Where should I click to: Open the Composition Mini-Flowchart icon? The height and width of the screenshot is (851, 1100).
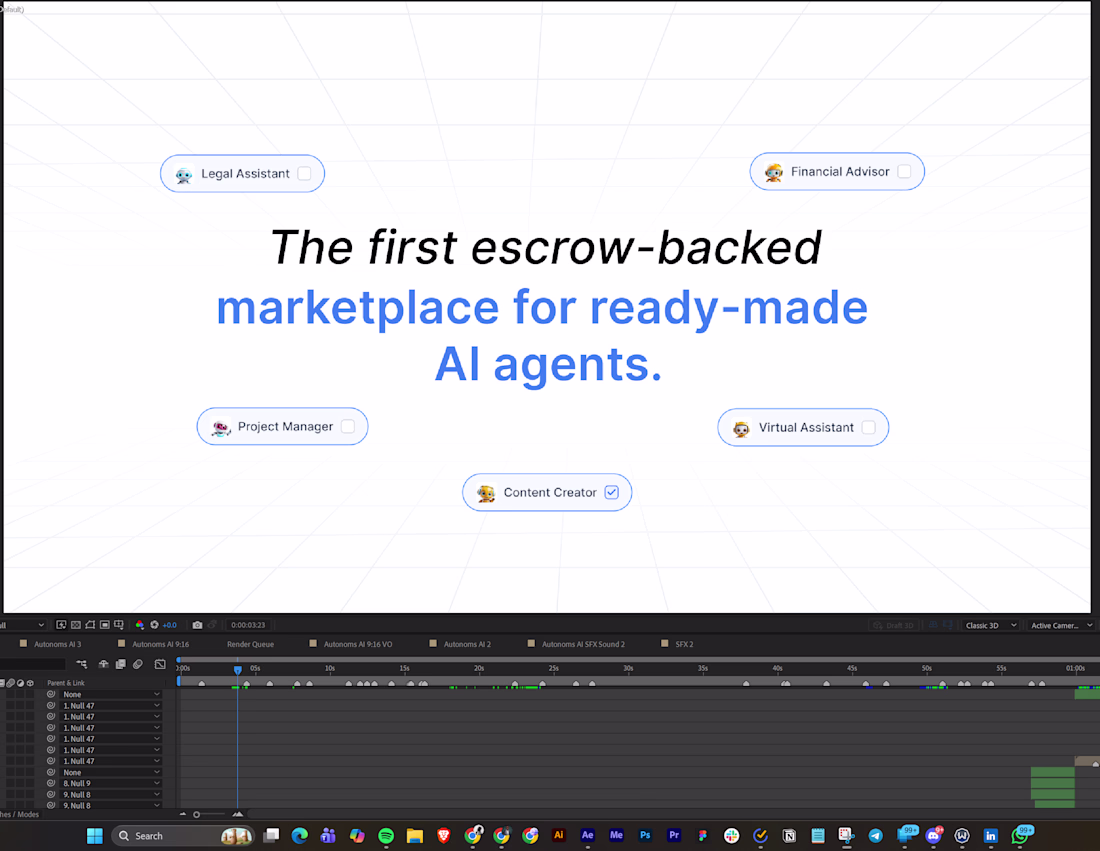pyautogui.click(x=82, y=664)
